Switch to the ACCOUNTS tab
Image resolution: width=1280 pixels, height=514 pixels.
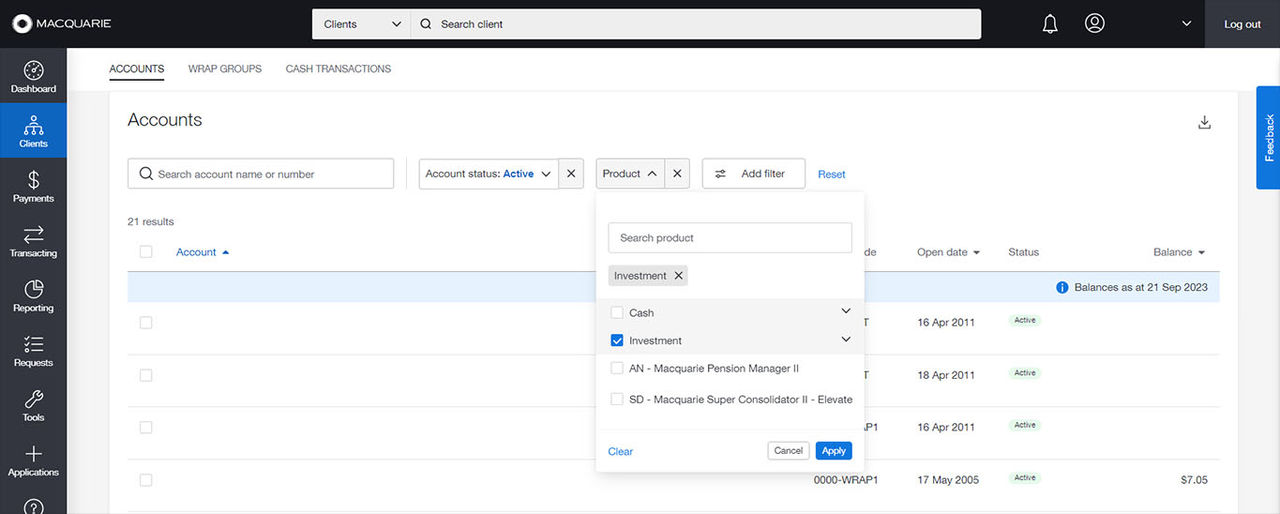(136, 69)
